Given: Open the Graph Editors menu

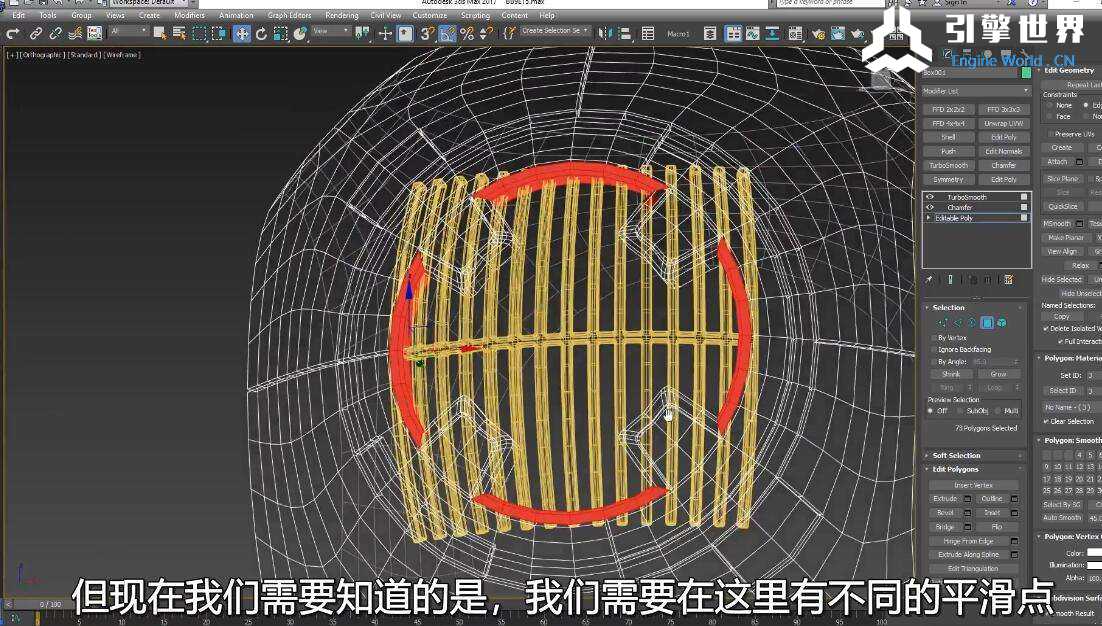Looking at the screenshot, I should click(290, 15).
